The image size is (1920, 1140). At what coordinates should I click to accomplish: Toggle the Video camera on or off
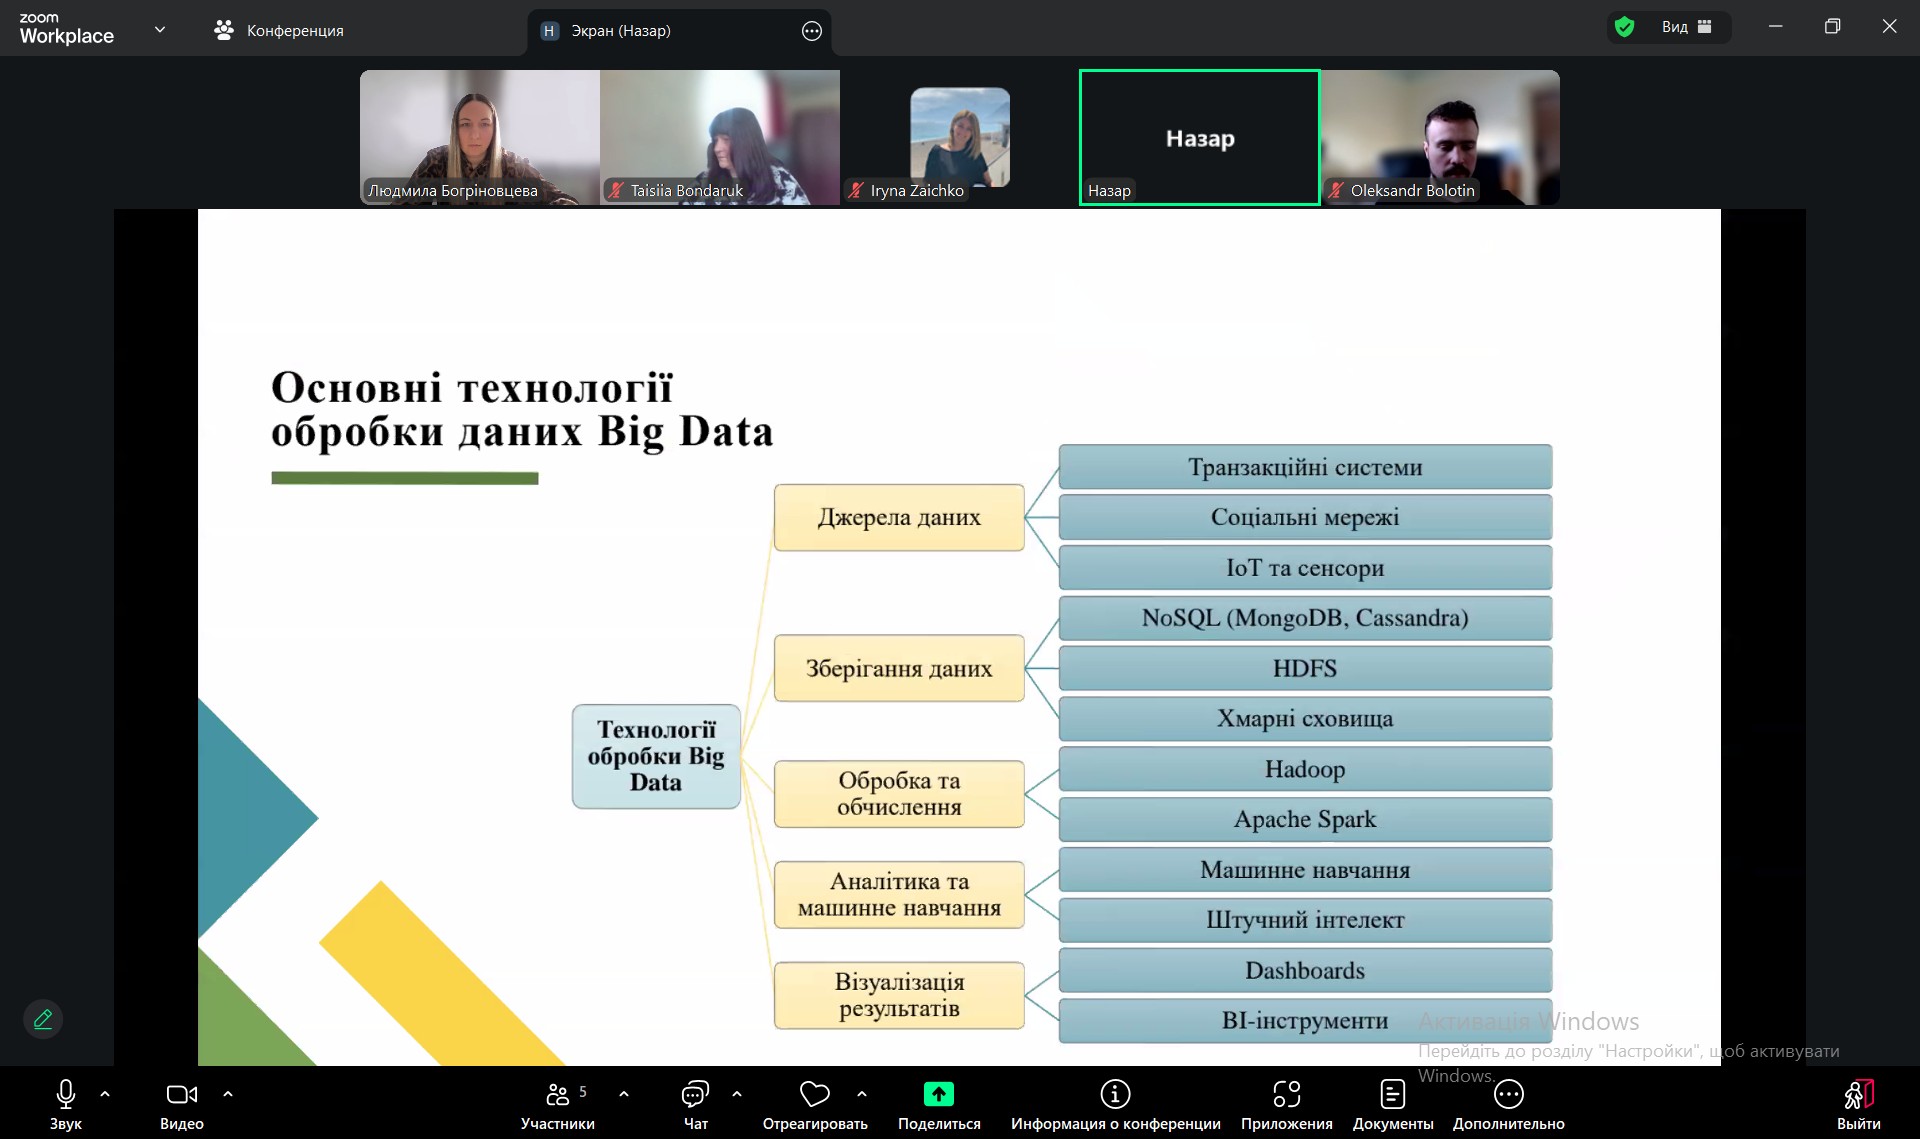[x=181, y=1095]
